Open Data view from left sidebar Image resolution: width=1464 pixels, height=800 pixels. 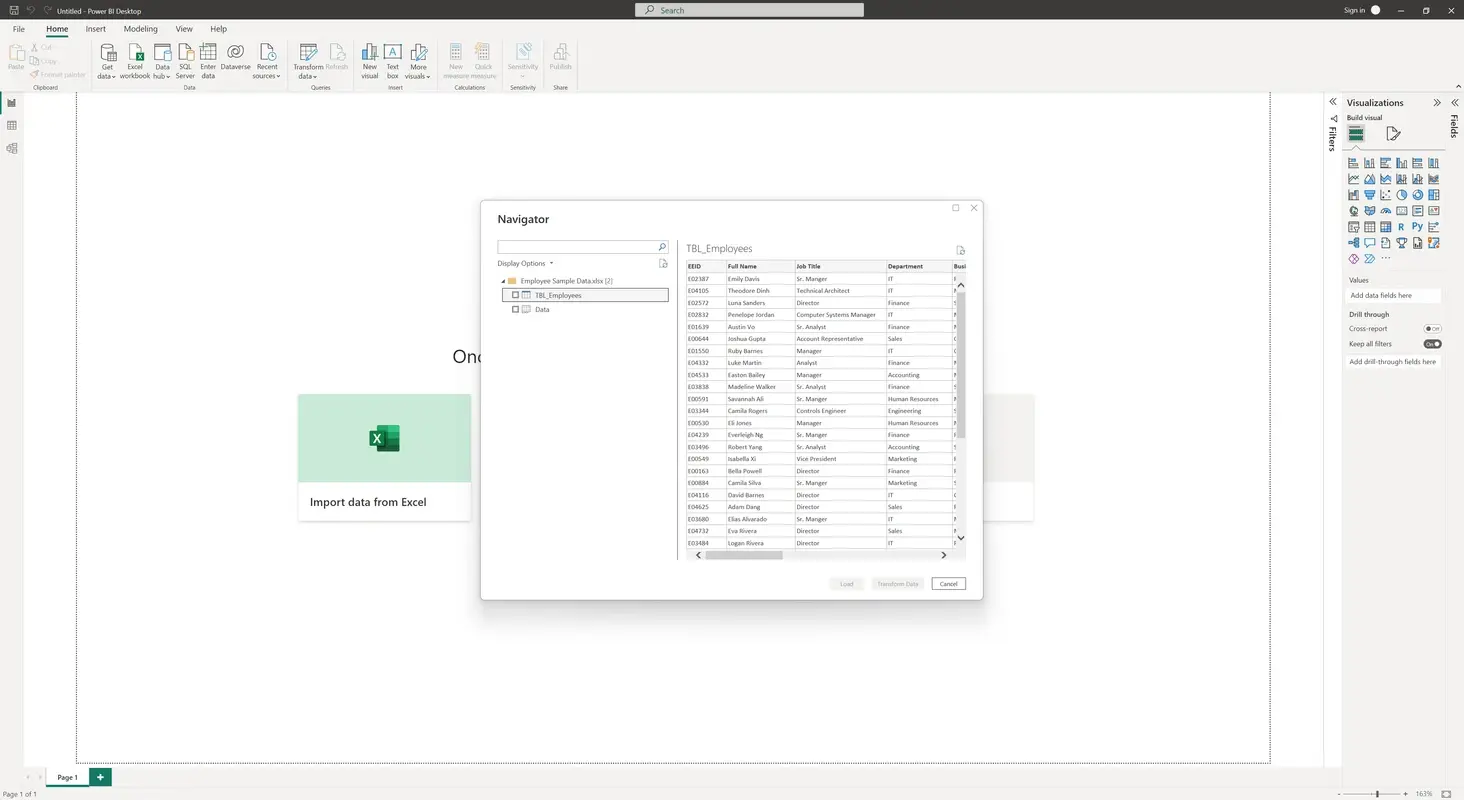pos(12,124)
